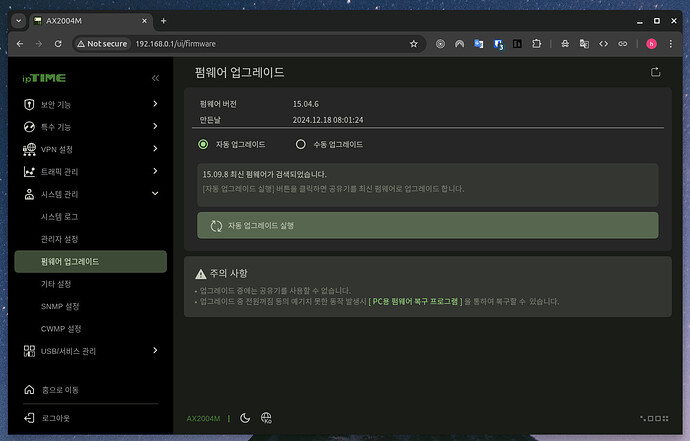Click the translate extension icon

pyautogui.click(x=478, y=44)
